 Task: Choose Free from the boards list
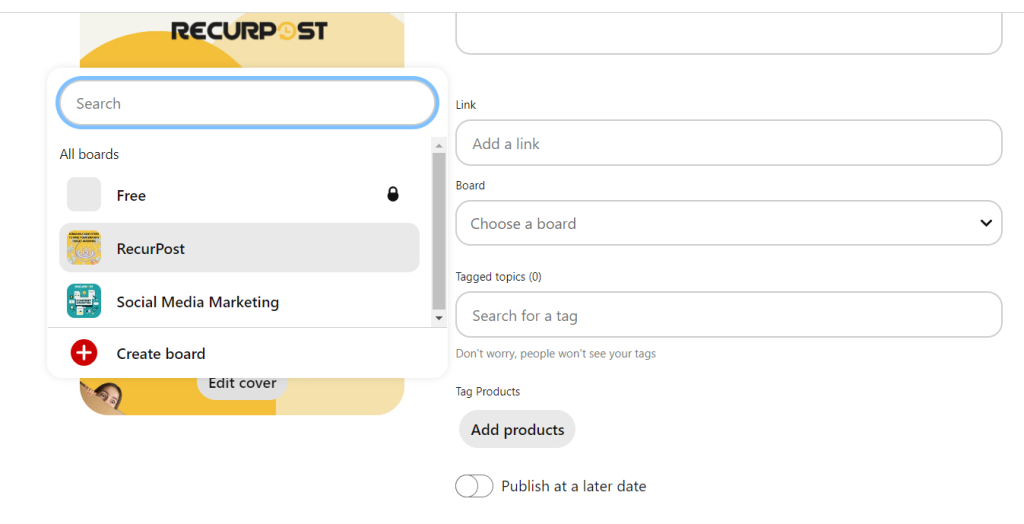coord(239,195)
